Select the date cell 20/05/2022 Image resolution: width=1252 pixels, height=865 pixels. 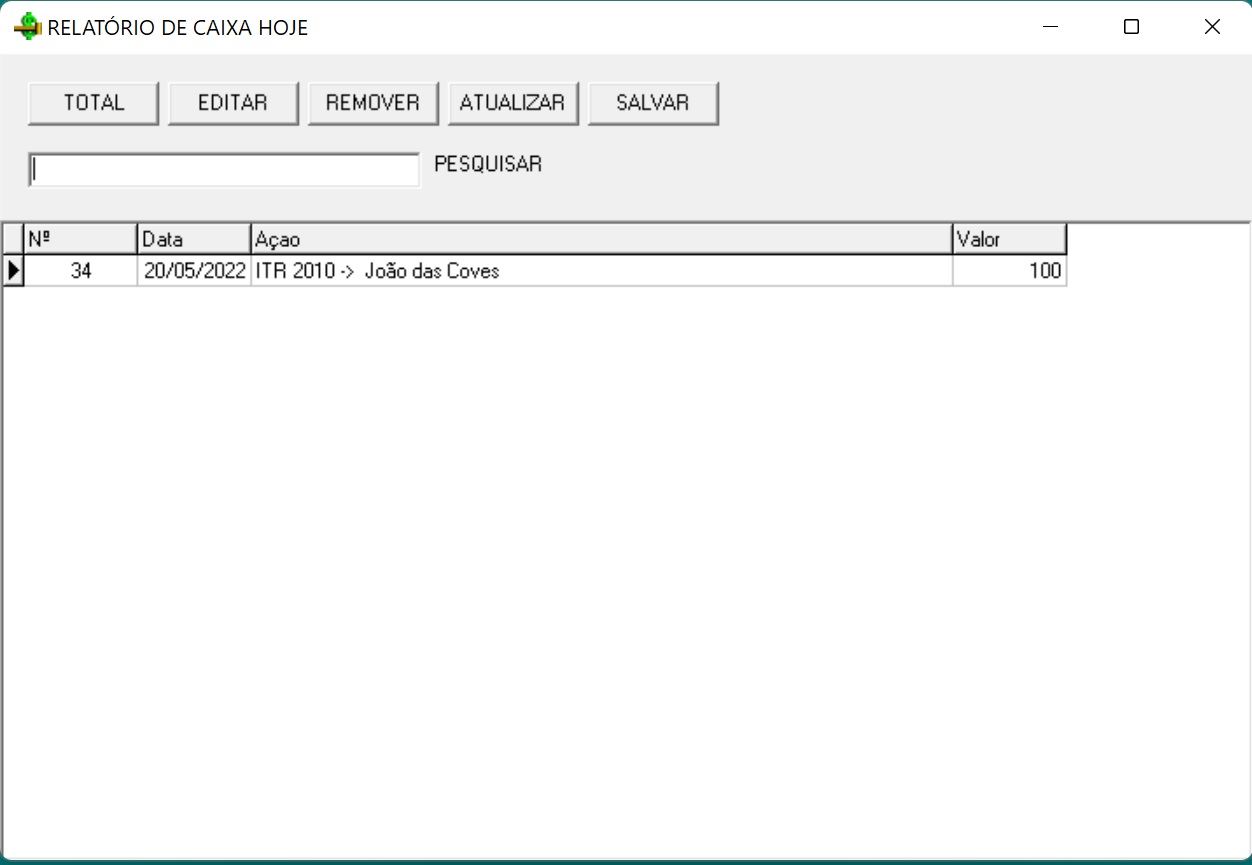click(194, 271)
